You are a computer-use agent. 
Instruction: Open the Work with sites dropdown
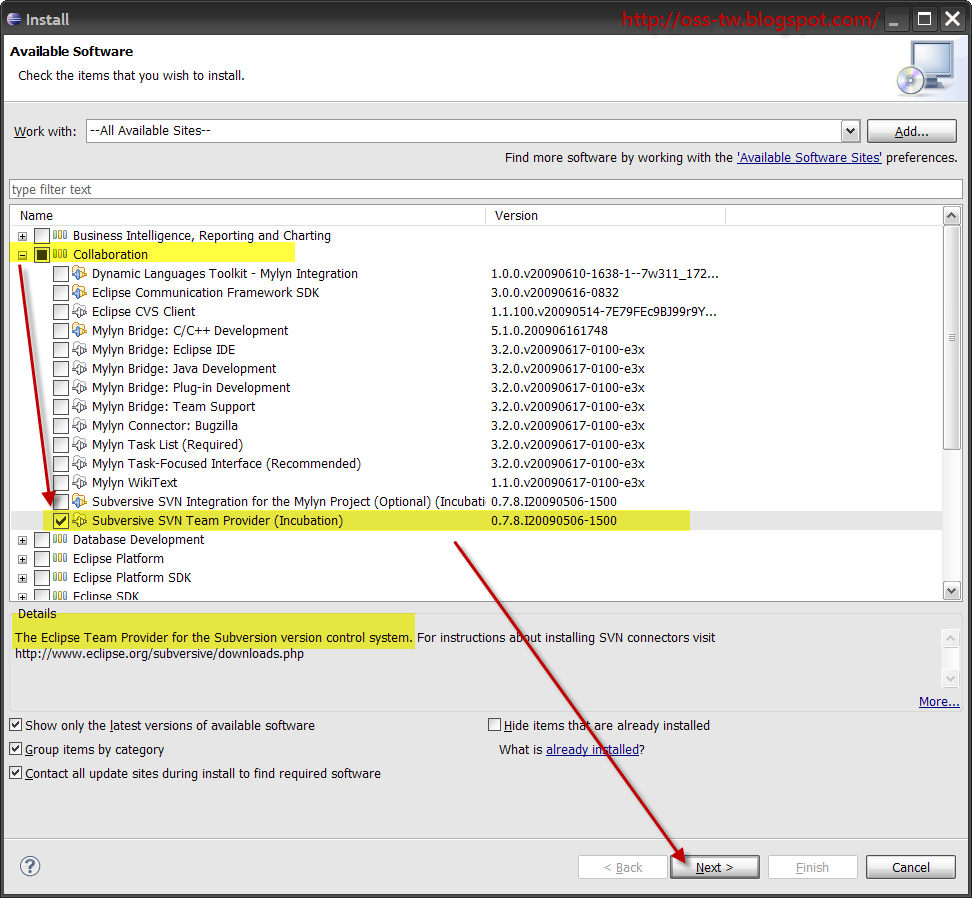[x=850, y=131]
